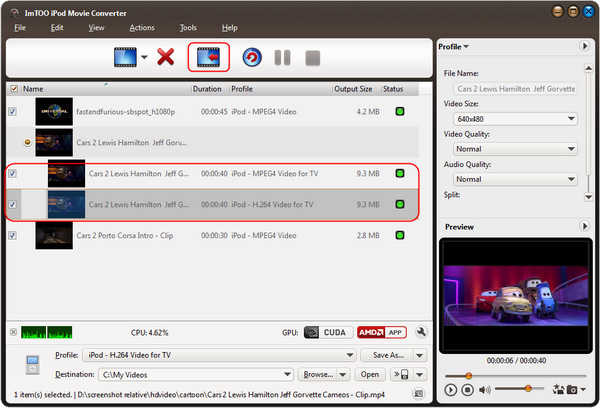Click the preview seek slider
Viewport: 600px width, 408px height.
tap(515, 376)
